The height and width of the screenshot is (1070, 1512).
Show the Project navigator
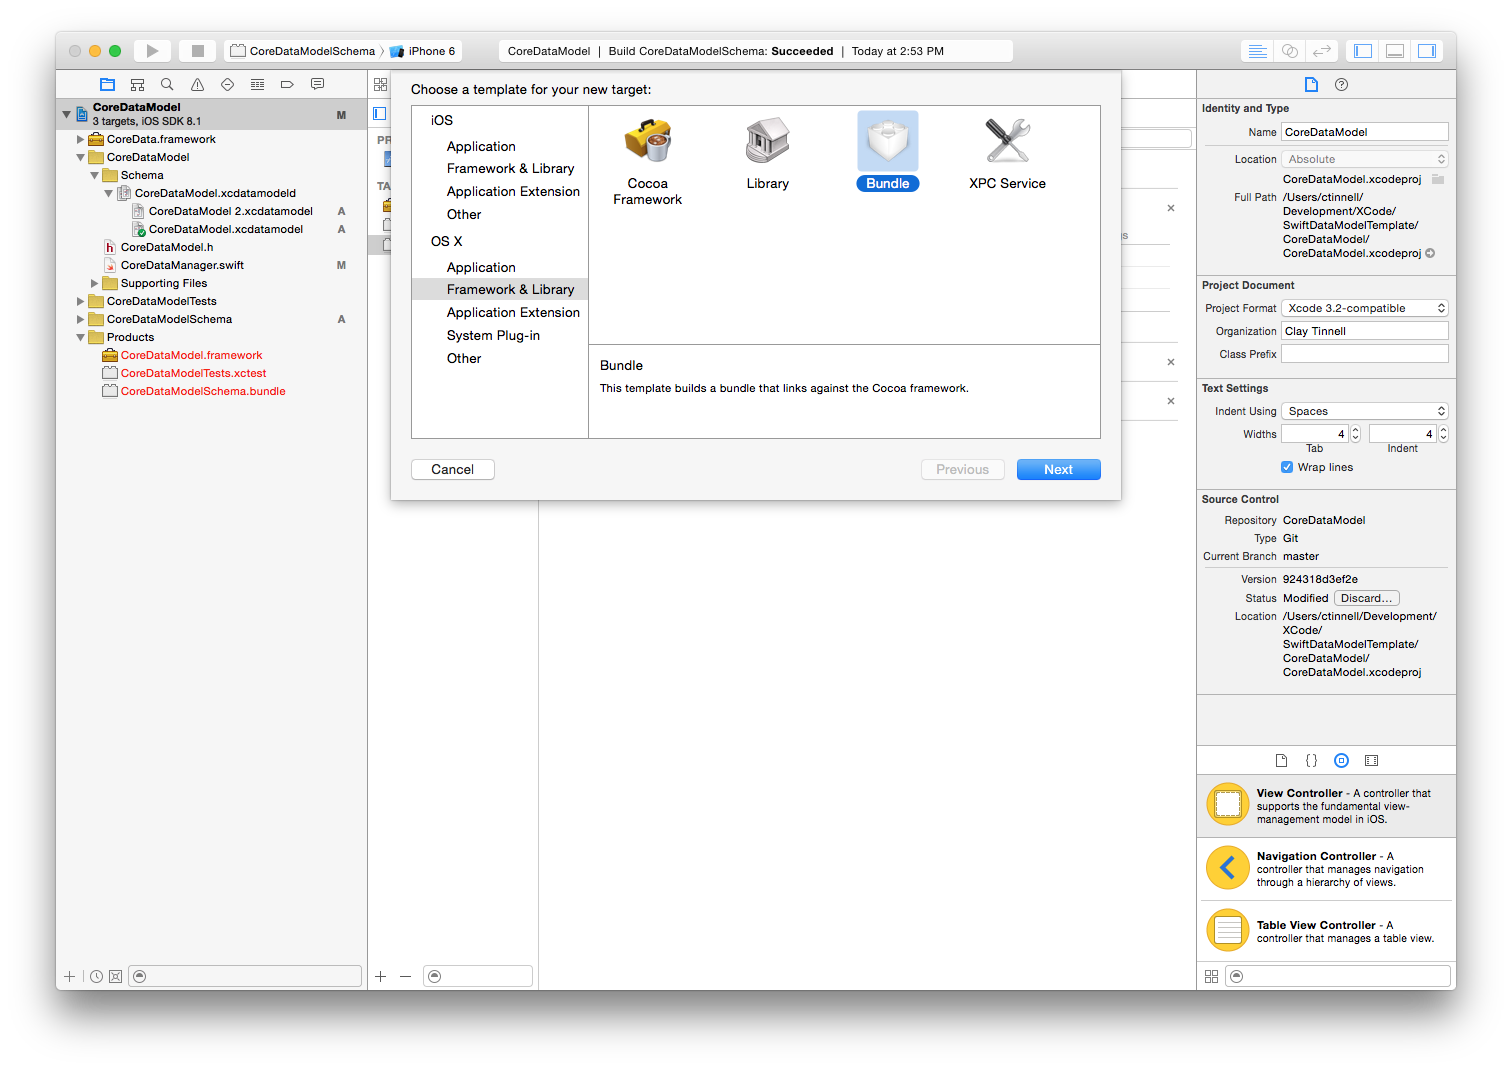click(x=107, y=85)
